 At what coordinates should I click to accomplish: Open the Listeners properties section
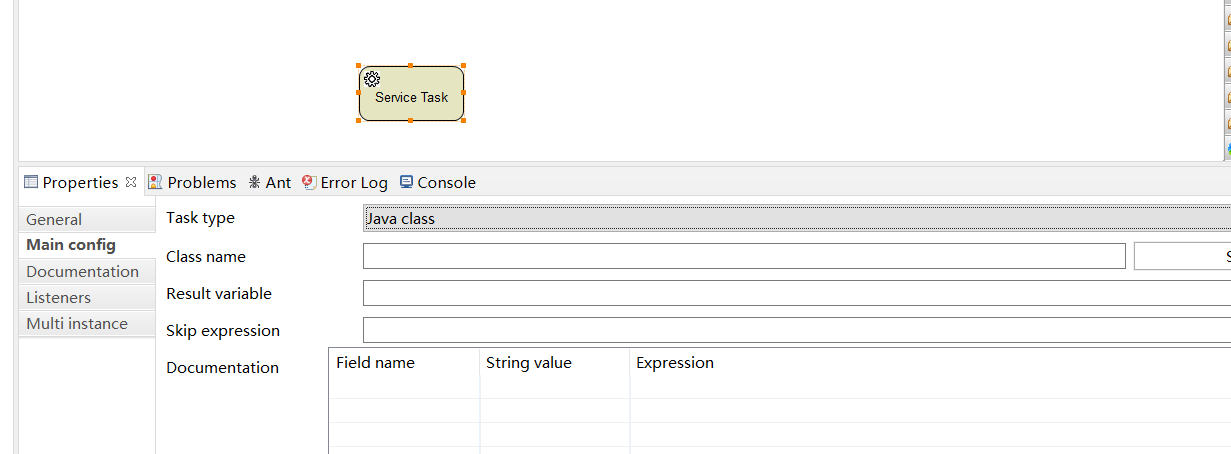[x=58, y=298]
